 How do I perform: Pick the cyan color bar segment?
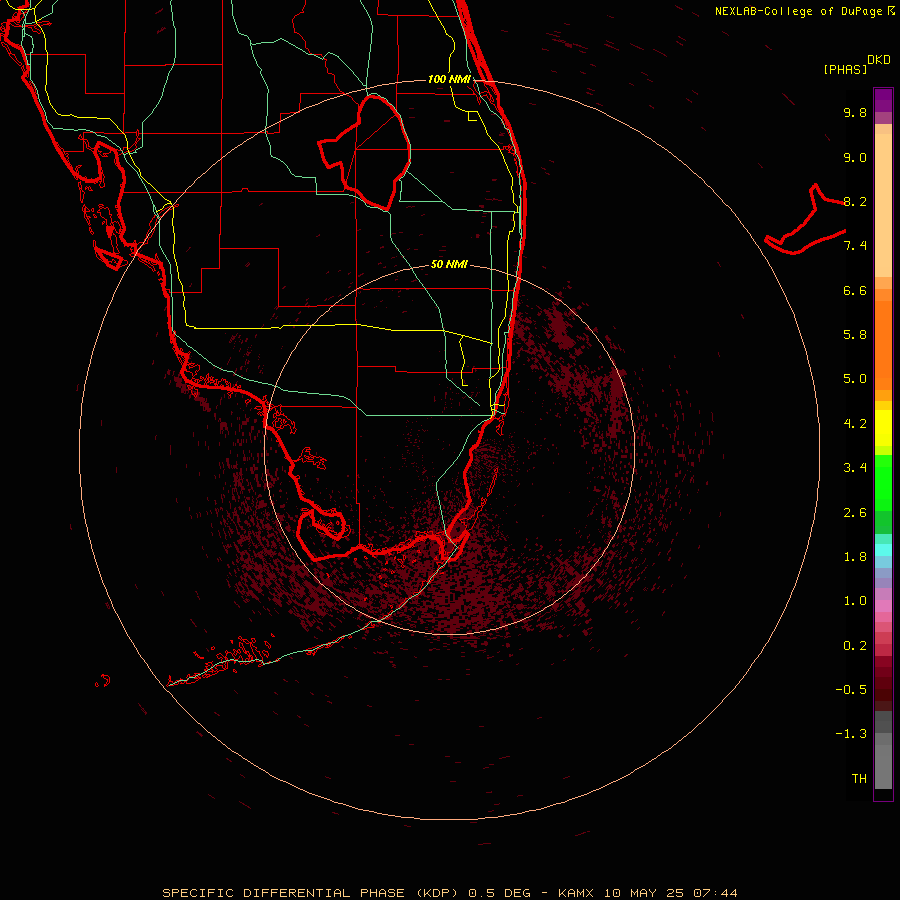coord(883,550)
